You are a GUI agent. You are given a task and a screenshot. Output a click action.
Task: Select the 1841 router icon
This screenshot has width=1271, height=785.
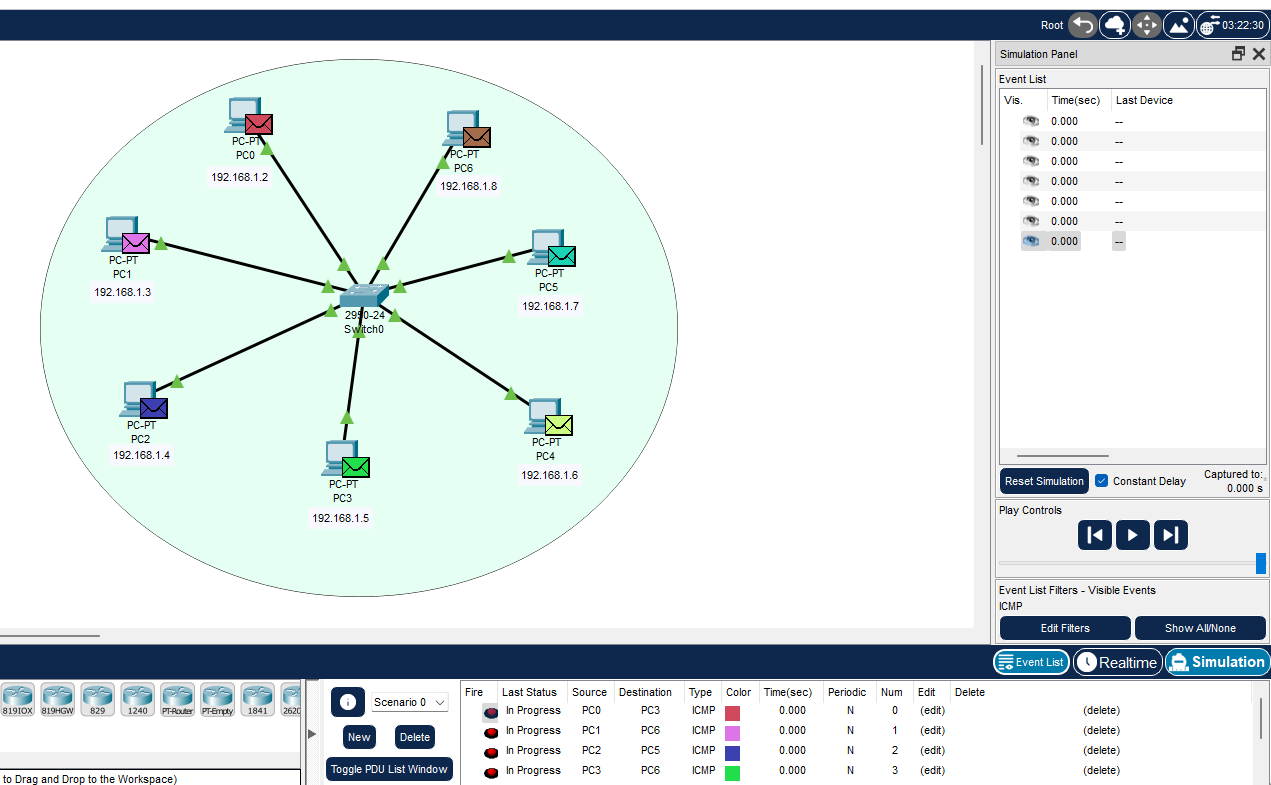[257, 699]
